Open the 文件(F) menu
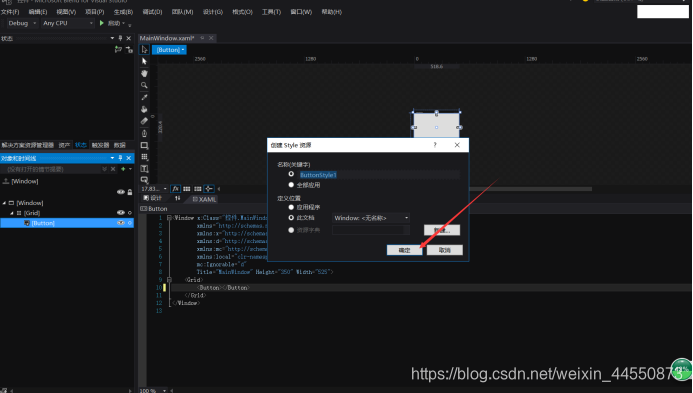This screenshot has width=693, height=393. pos(10,12)
